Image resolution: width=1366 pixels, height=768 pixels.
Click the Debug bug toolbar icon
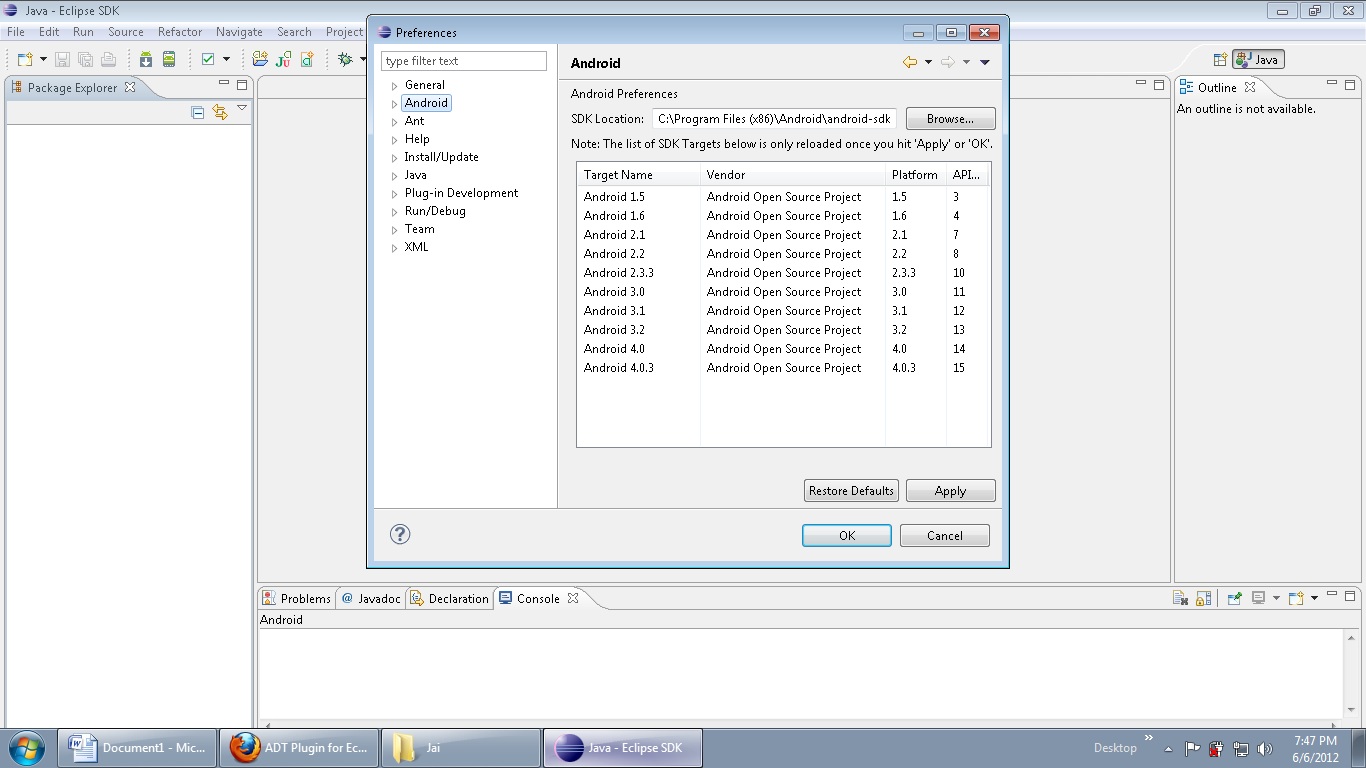click(345, 60)
